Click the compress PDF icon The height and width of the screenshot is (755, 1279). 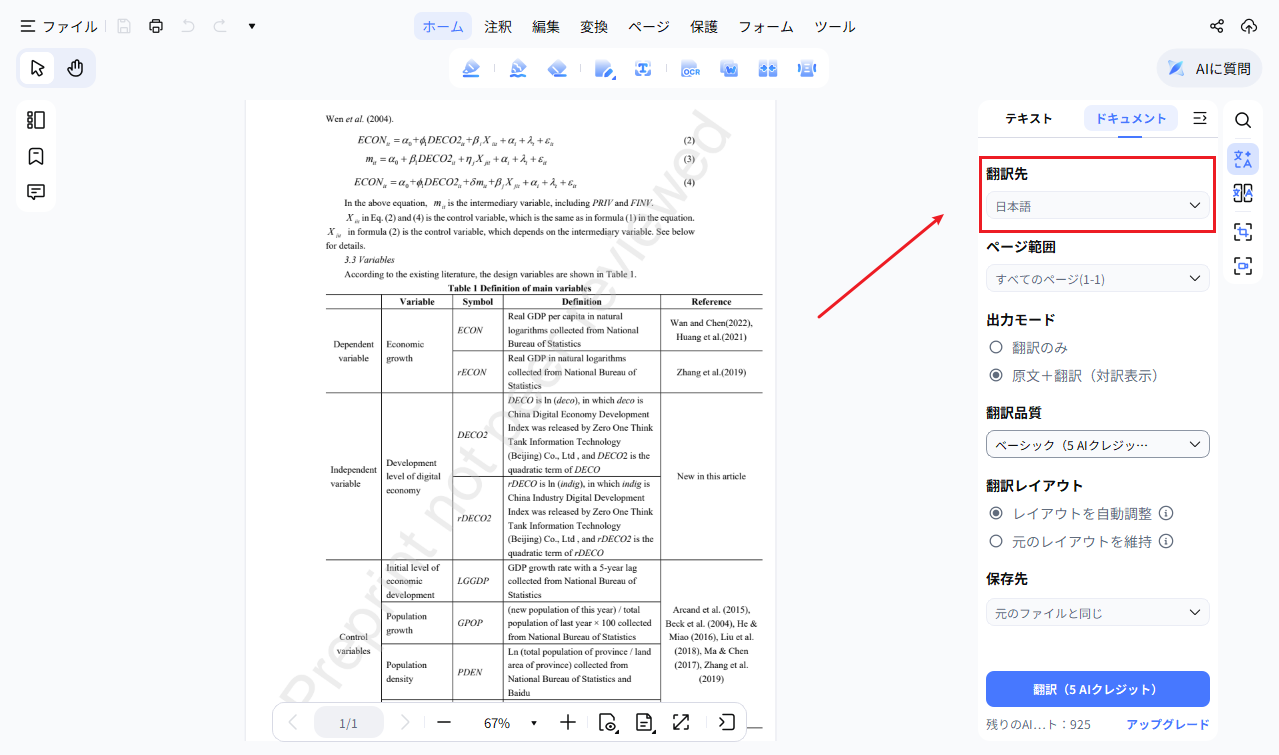[x=807, y=68]
